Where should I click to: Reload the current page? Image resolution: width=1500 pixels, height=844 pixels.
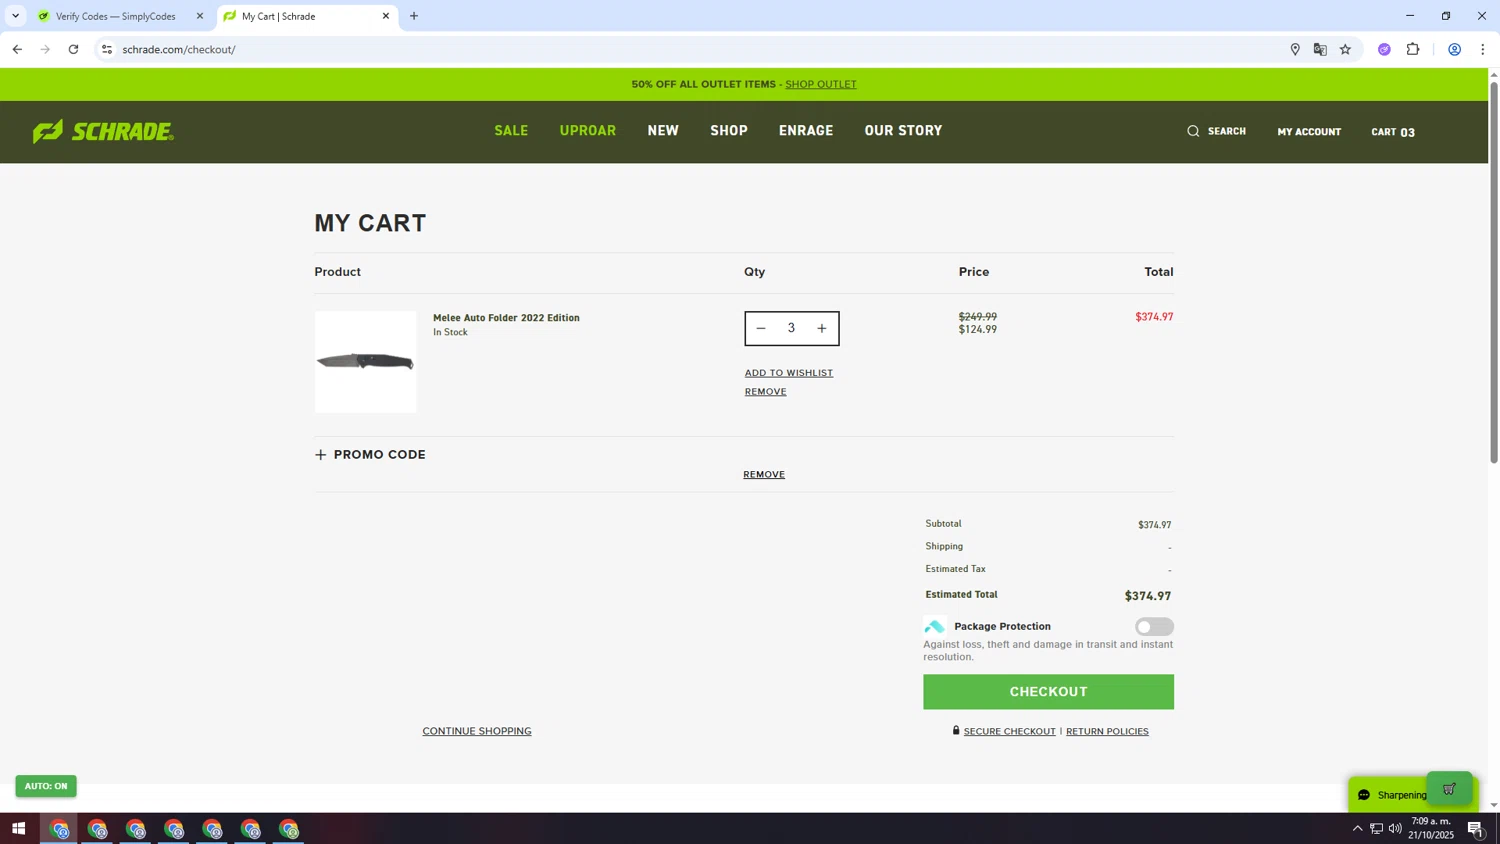[x=73, y=49]
